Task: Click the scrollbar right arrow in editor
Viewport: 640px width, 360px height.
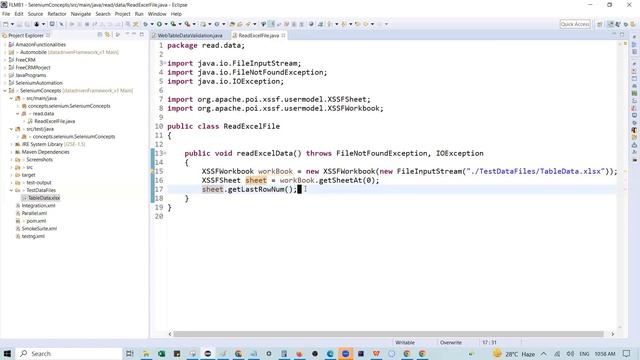Action: point(612,334)
